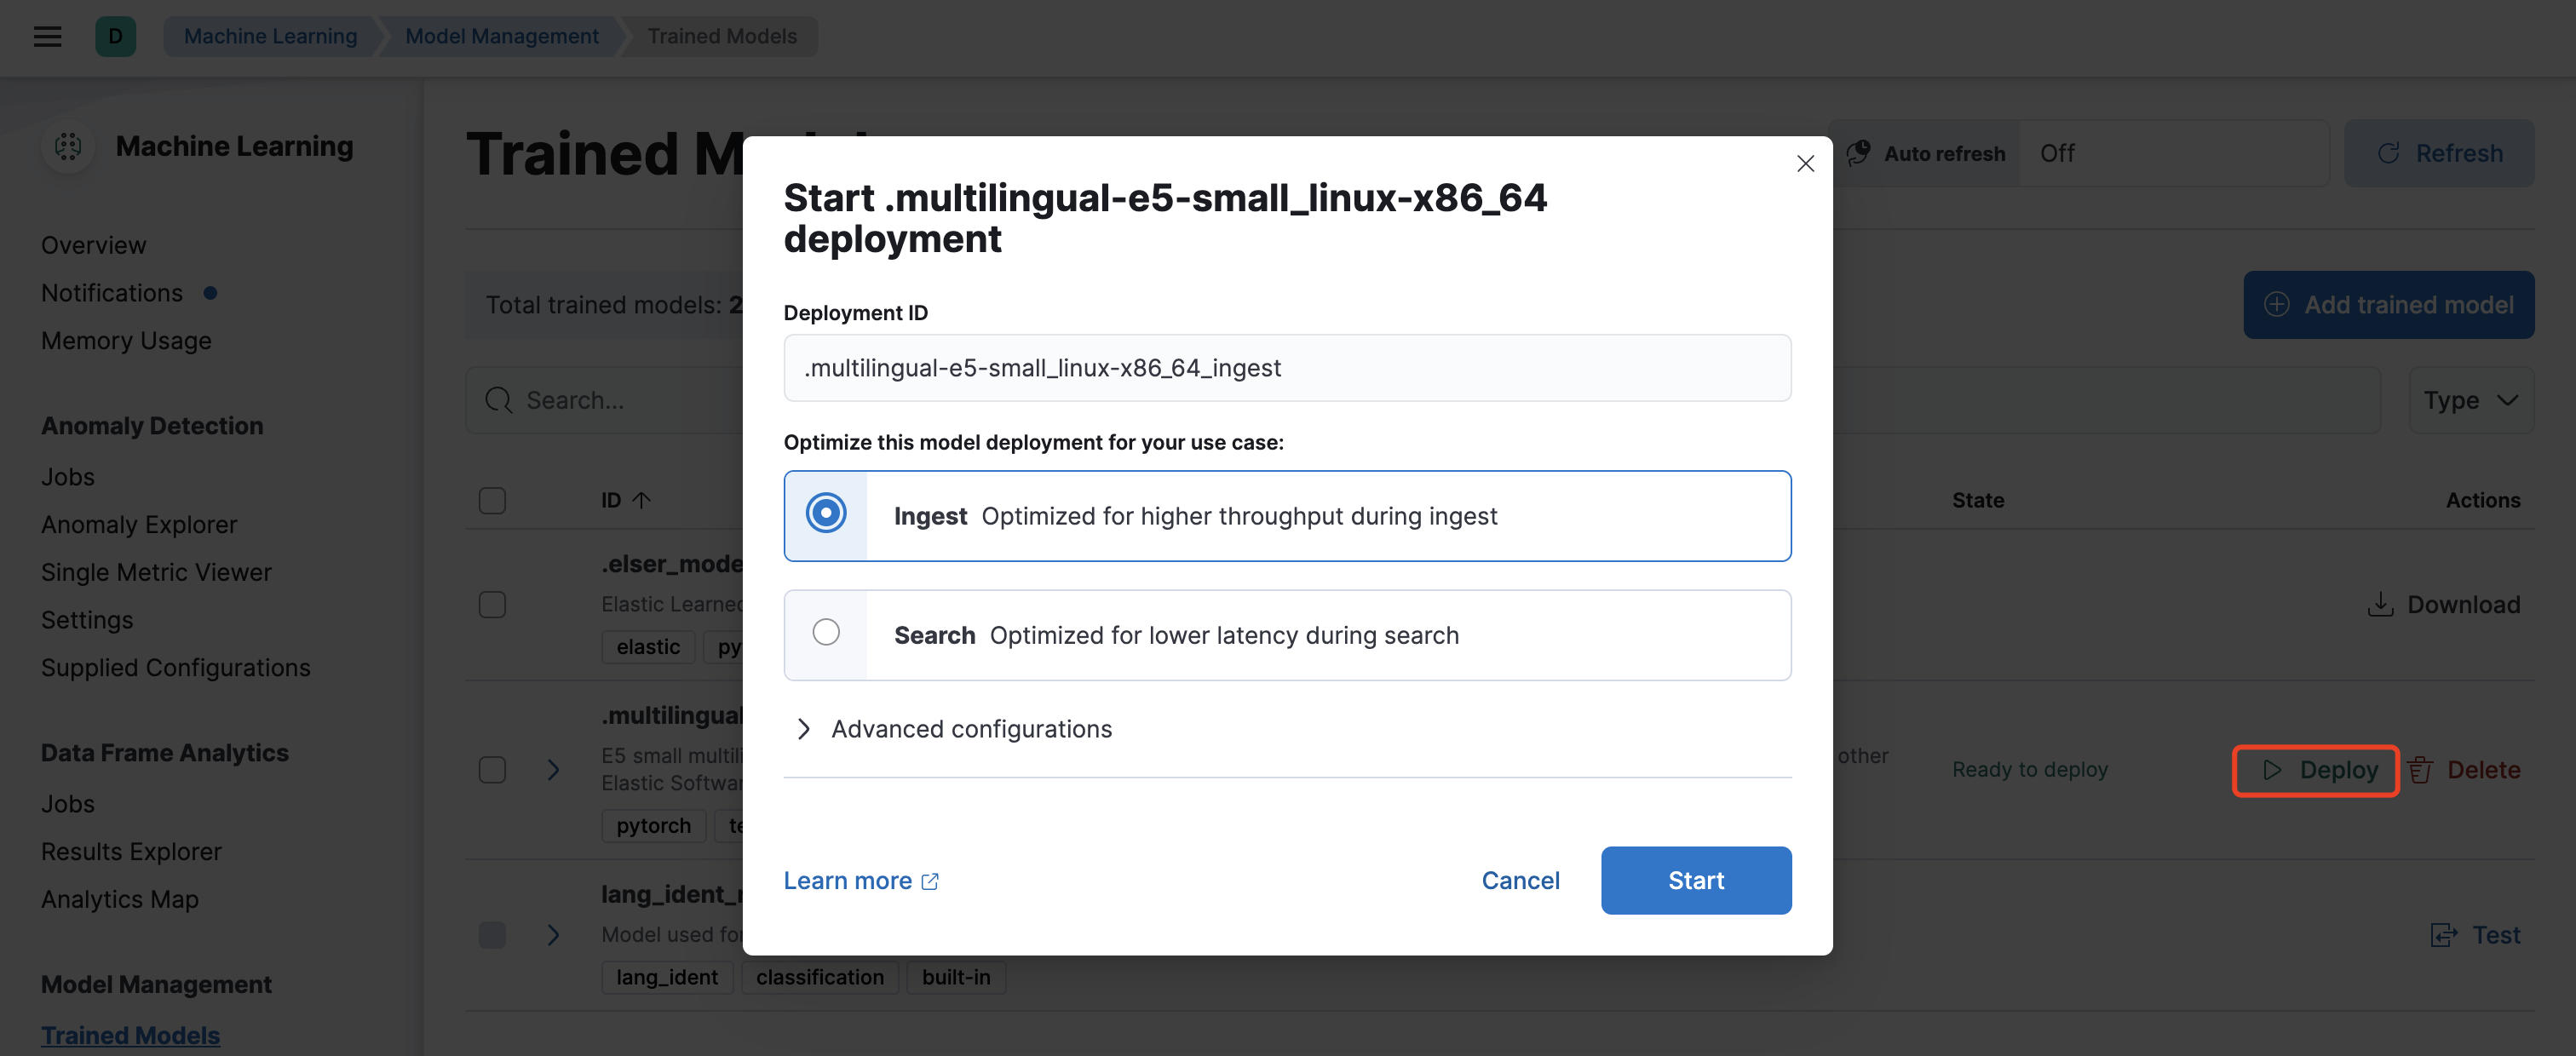Open the Type filter dropdown

tap(2470, 400)
